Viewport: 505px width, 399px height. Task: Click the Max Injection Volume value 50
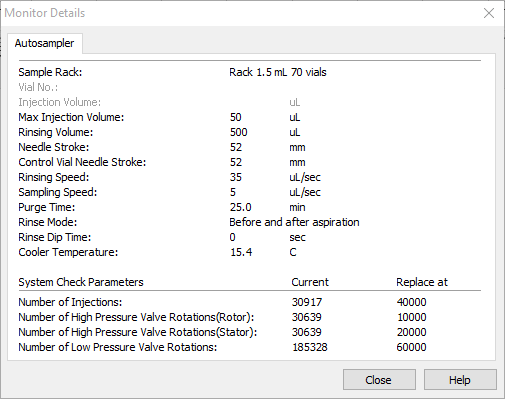tap(236, 117)
